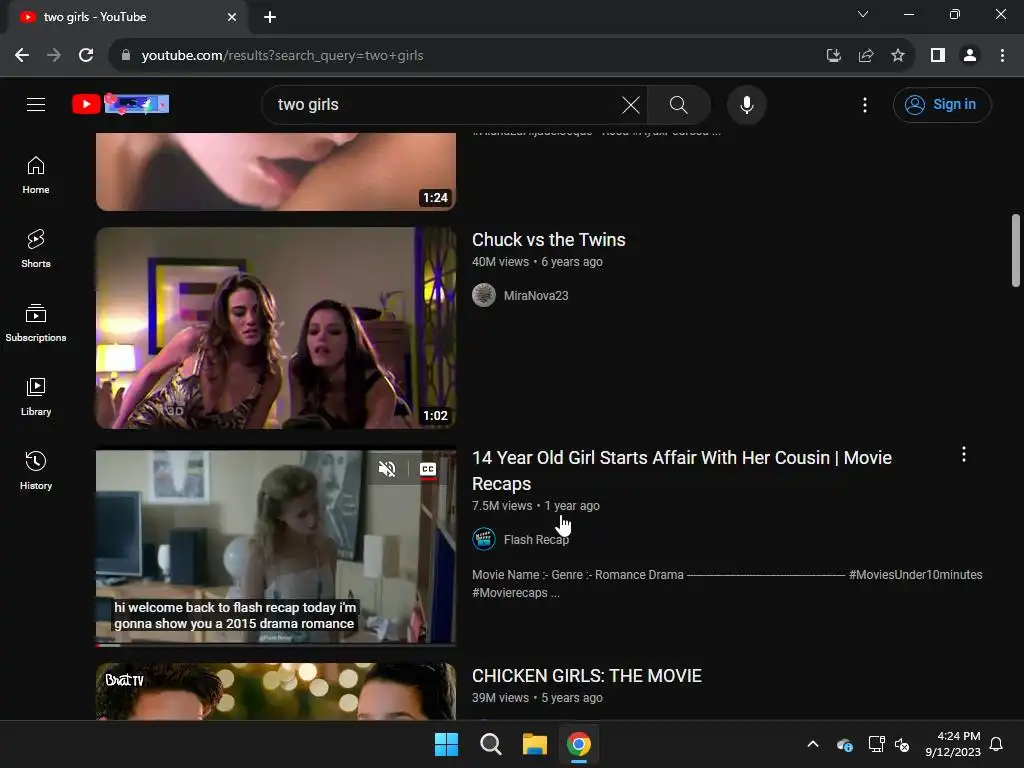Open CHICKEN GIRLS: THE MOVIE title
This screenshot has width=1024, height=768.
point(586,676)
